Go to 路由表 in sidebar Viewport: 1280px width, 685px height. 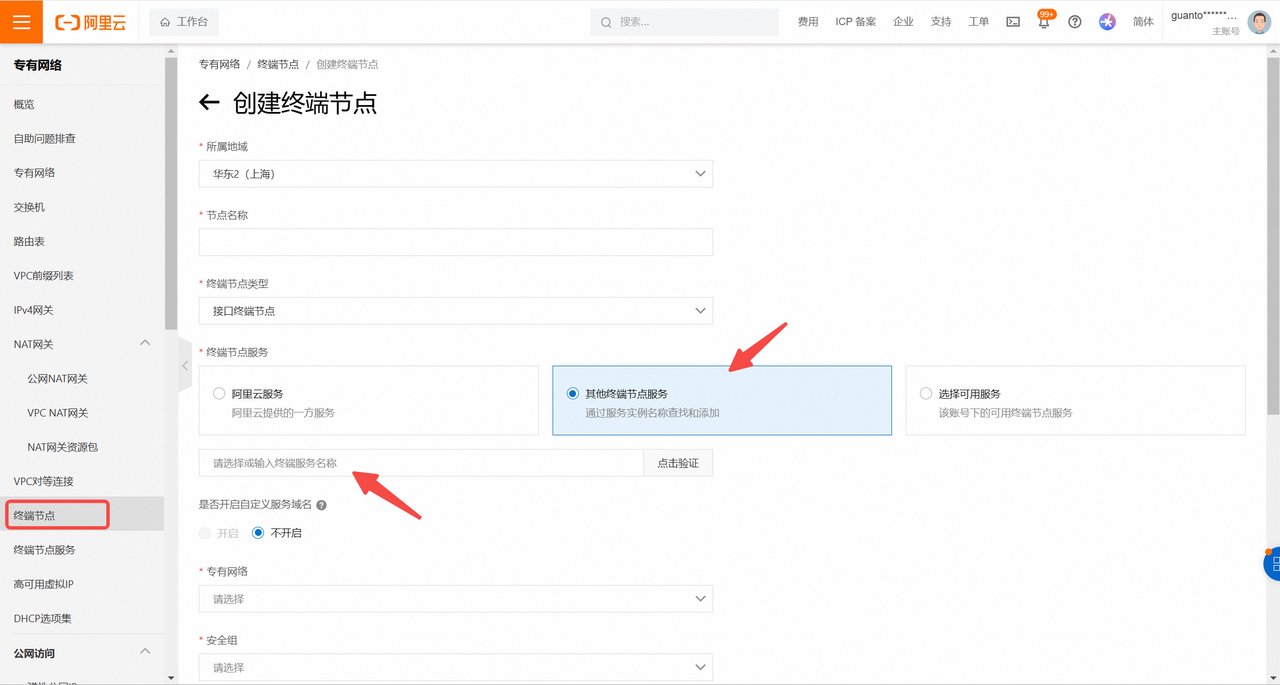tap(29, 241)
